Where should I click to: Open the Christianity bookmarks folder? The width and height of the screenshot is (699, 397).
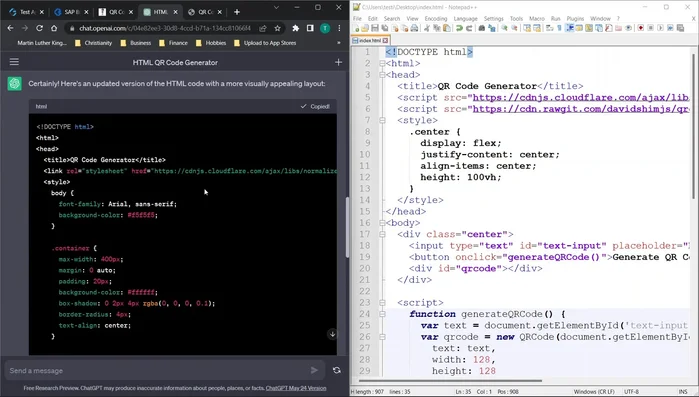click(94, 43)
